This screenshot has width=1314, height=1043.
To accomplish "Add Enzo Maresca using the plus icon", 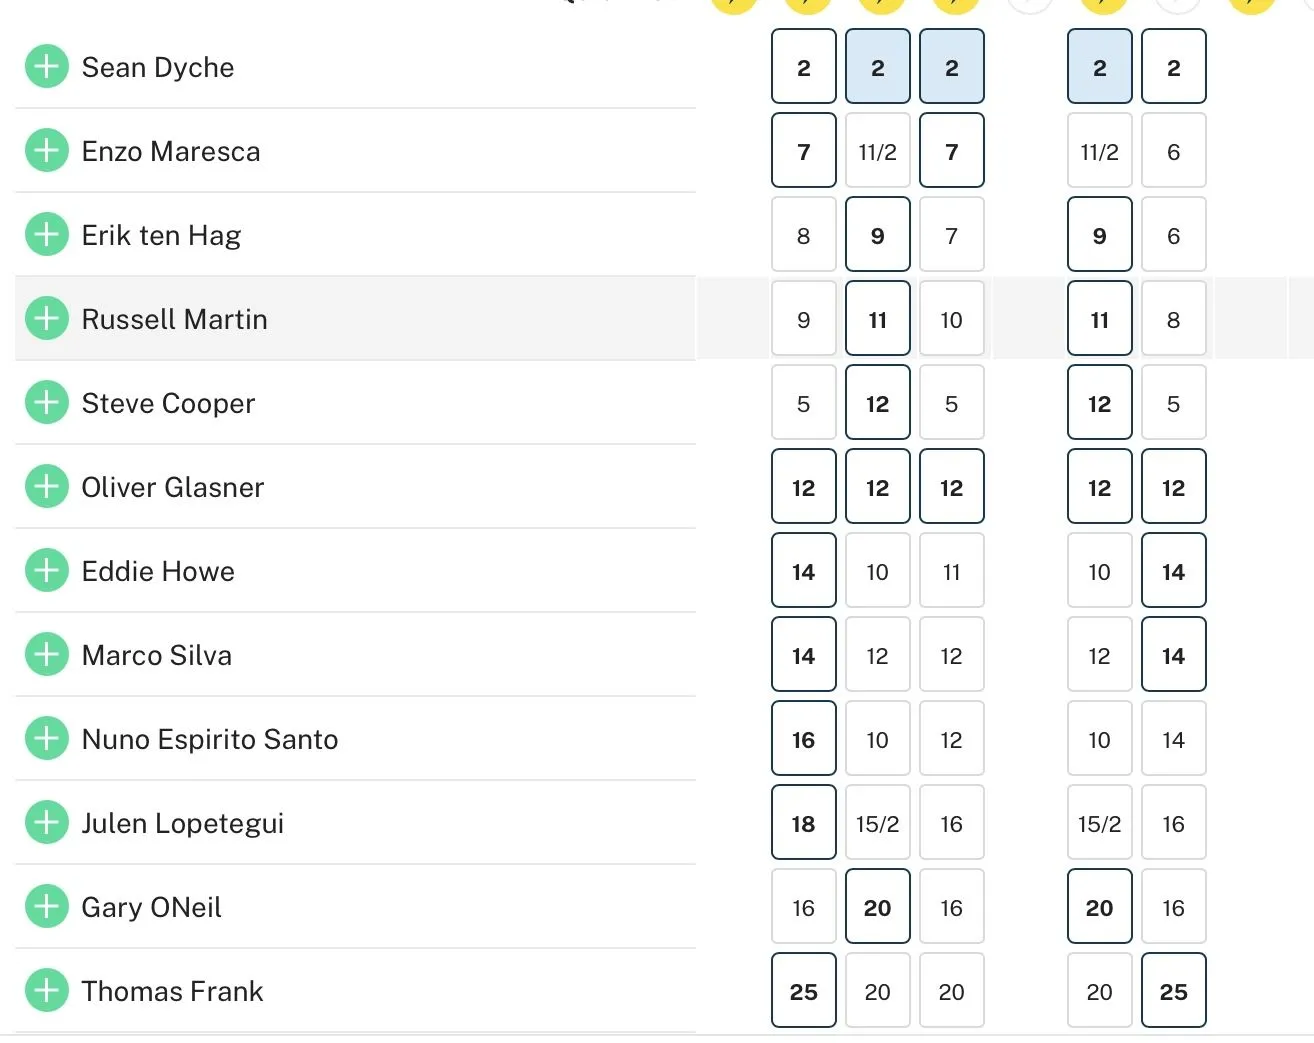I will tap(46, 151).
